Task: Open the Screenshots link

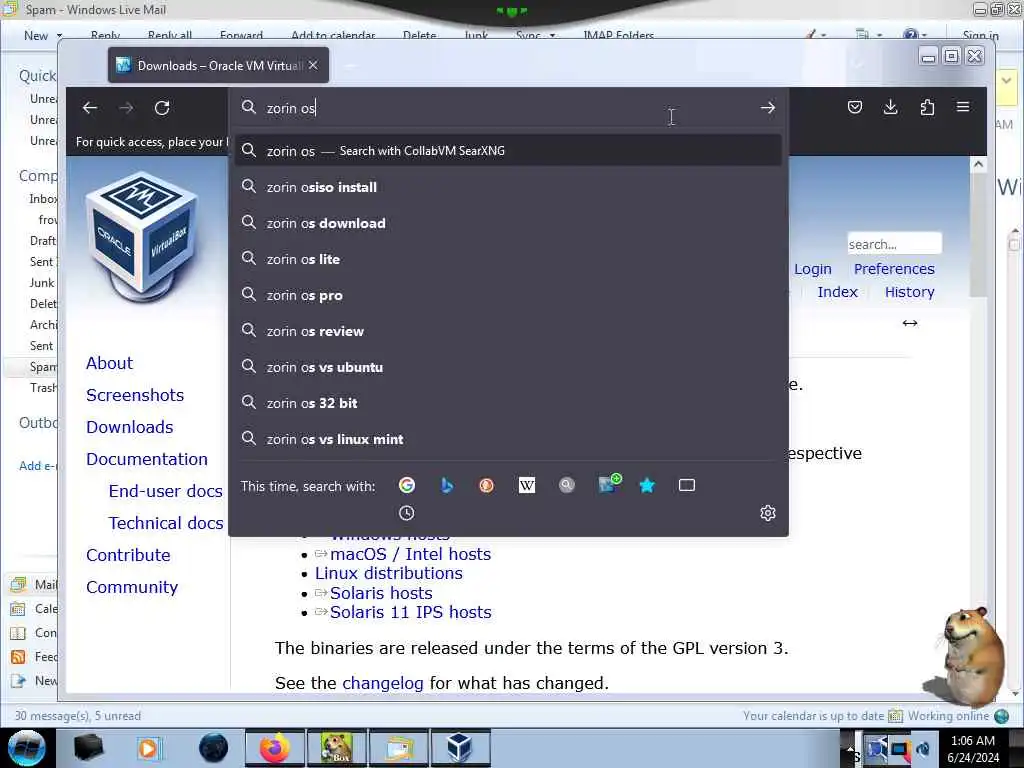Action: point(135,395)
